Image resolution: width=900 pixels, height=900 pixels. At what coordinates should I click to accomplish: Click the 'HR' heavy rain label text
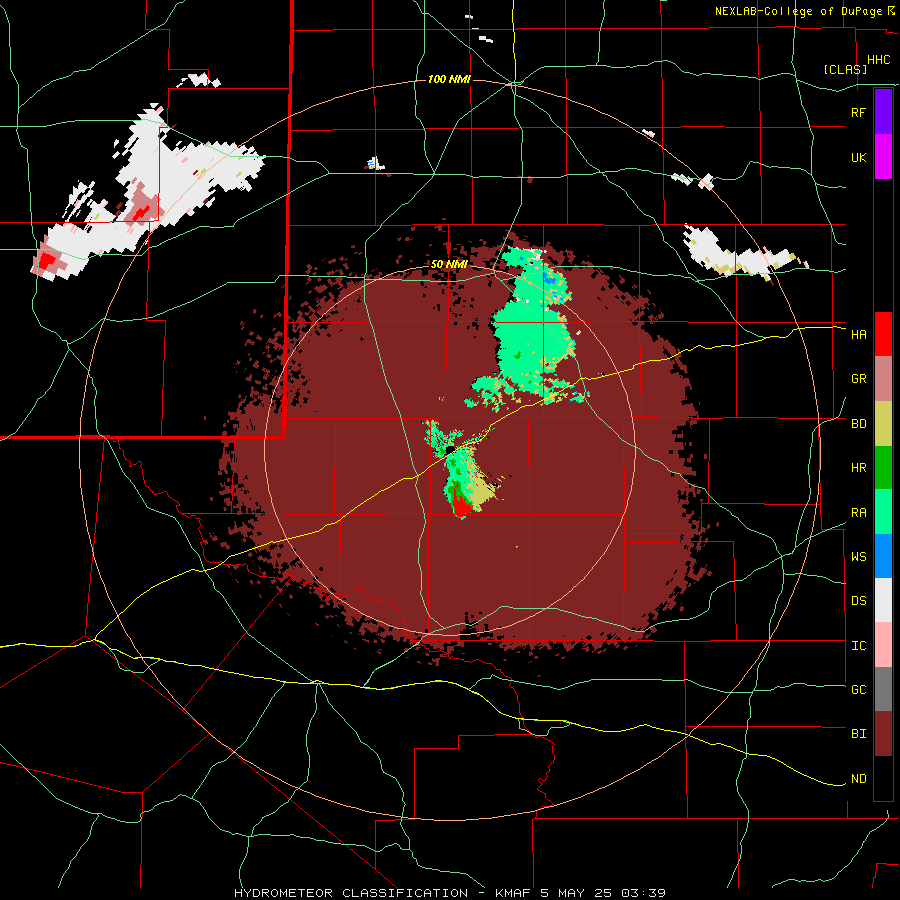point(858,468)
